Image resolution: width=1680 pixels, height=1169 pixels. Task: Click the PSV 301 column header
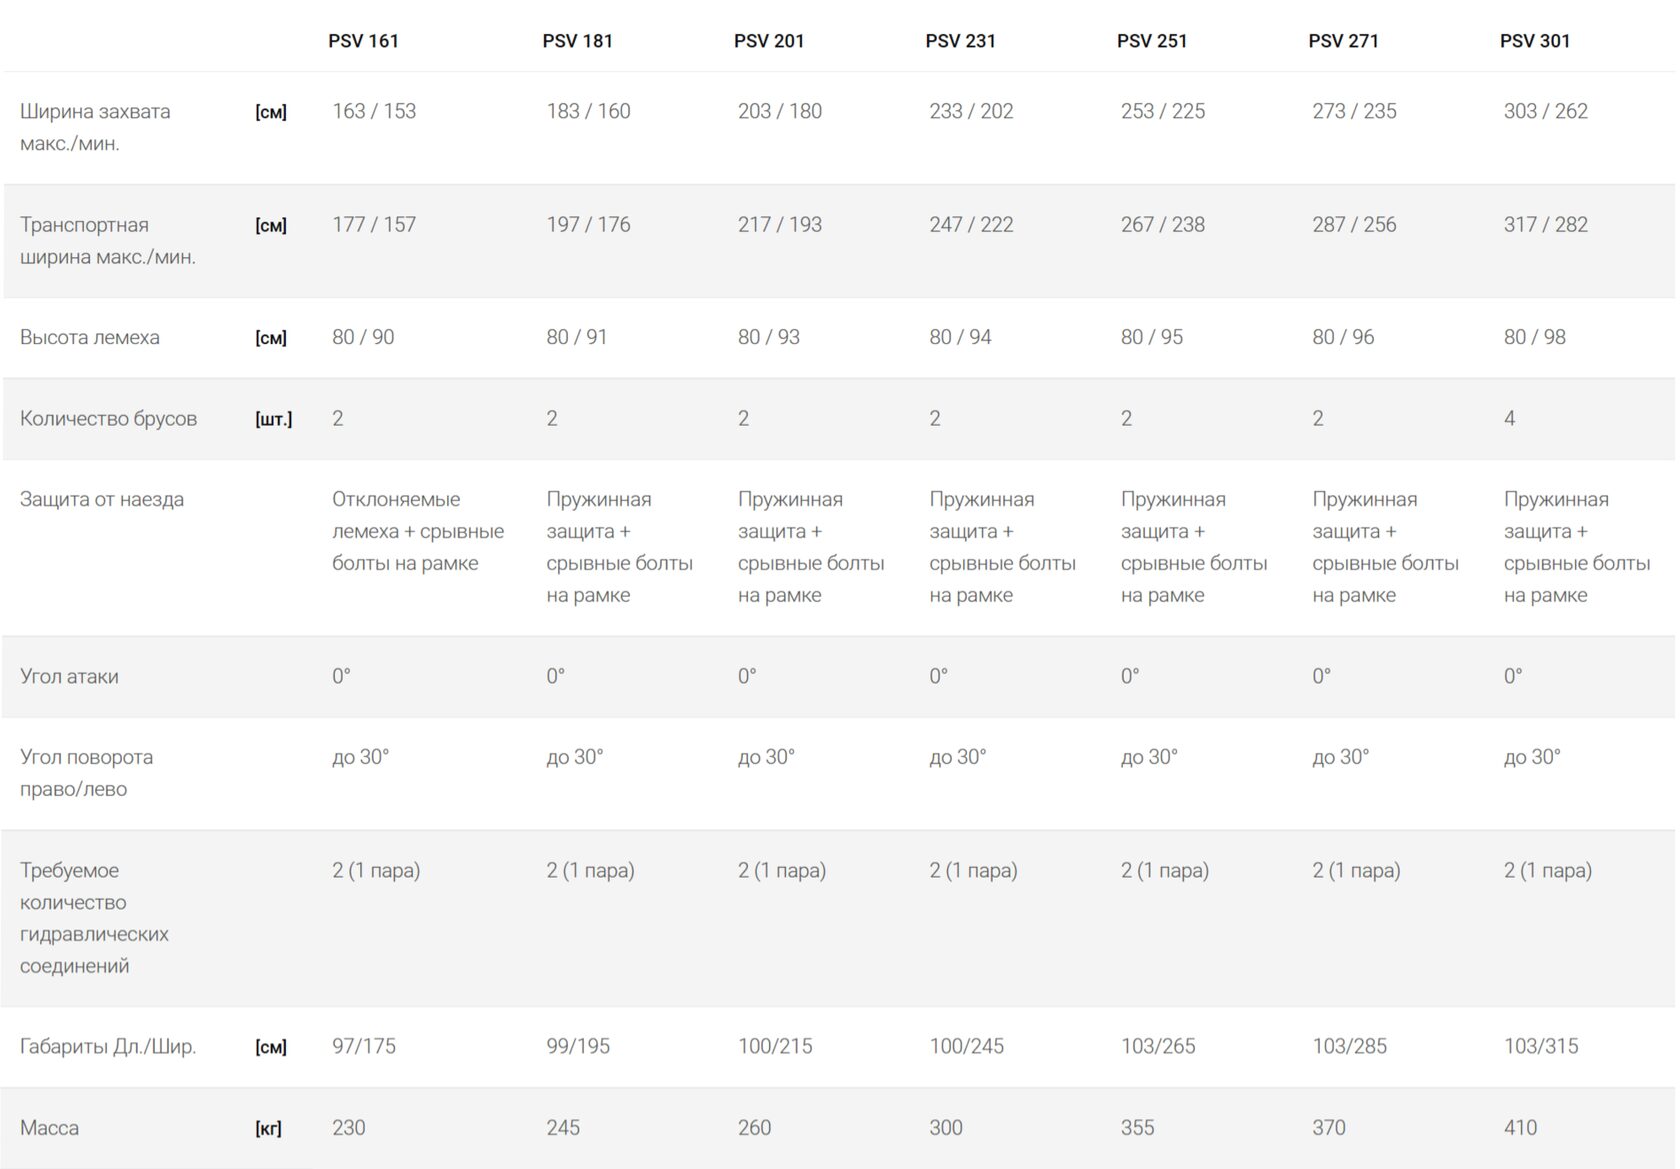[x=1535, y=41]
